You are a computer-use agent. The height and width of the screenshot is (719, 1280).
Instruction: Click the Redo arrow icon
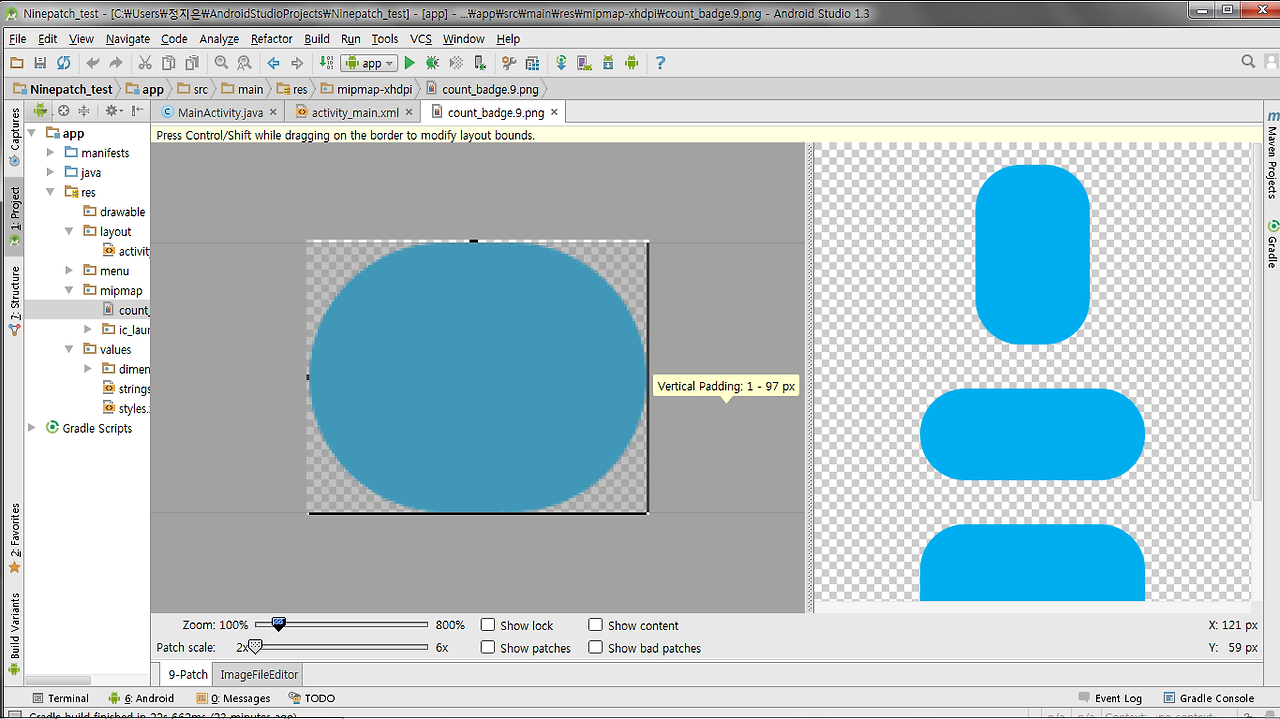tap(116, 63)
